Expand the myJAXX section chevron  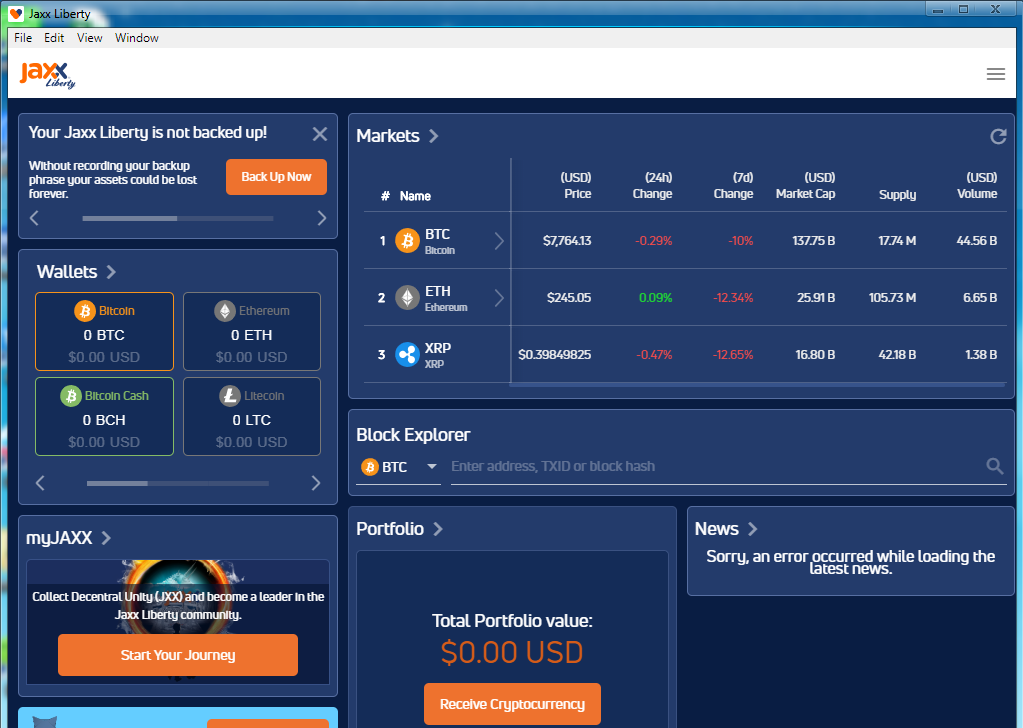[x=106, y=538]
